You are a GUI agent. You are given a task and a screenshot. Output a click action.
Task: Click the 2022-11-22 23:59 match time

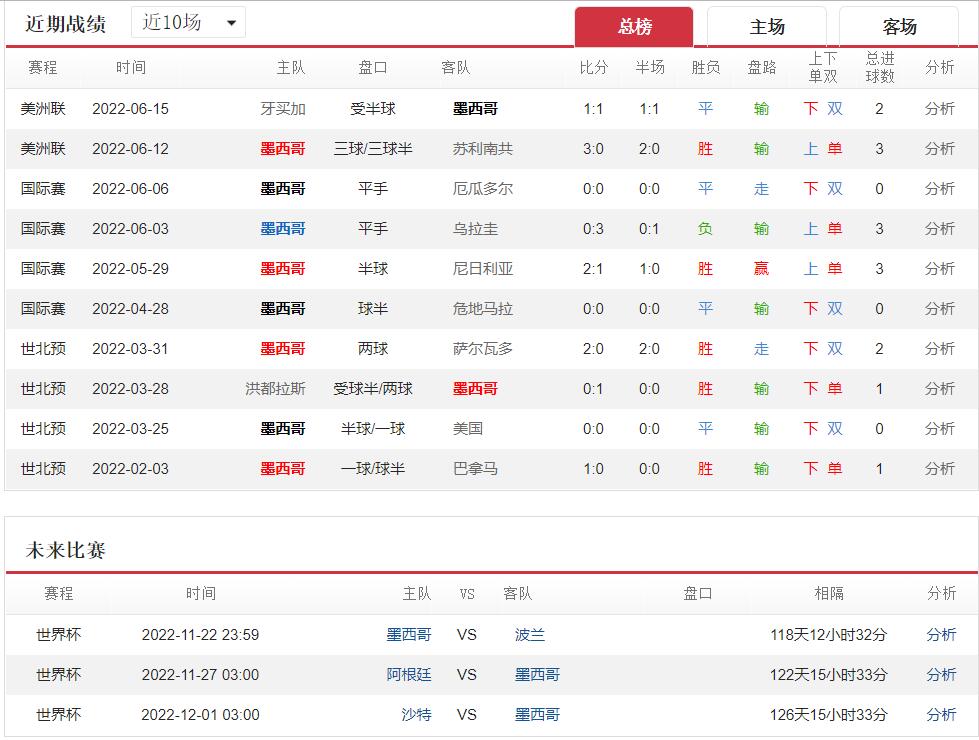[200, 634]
